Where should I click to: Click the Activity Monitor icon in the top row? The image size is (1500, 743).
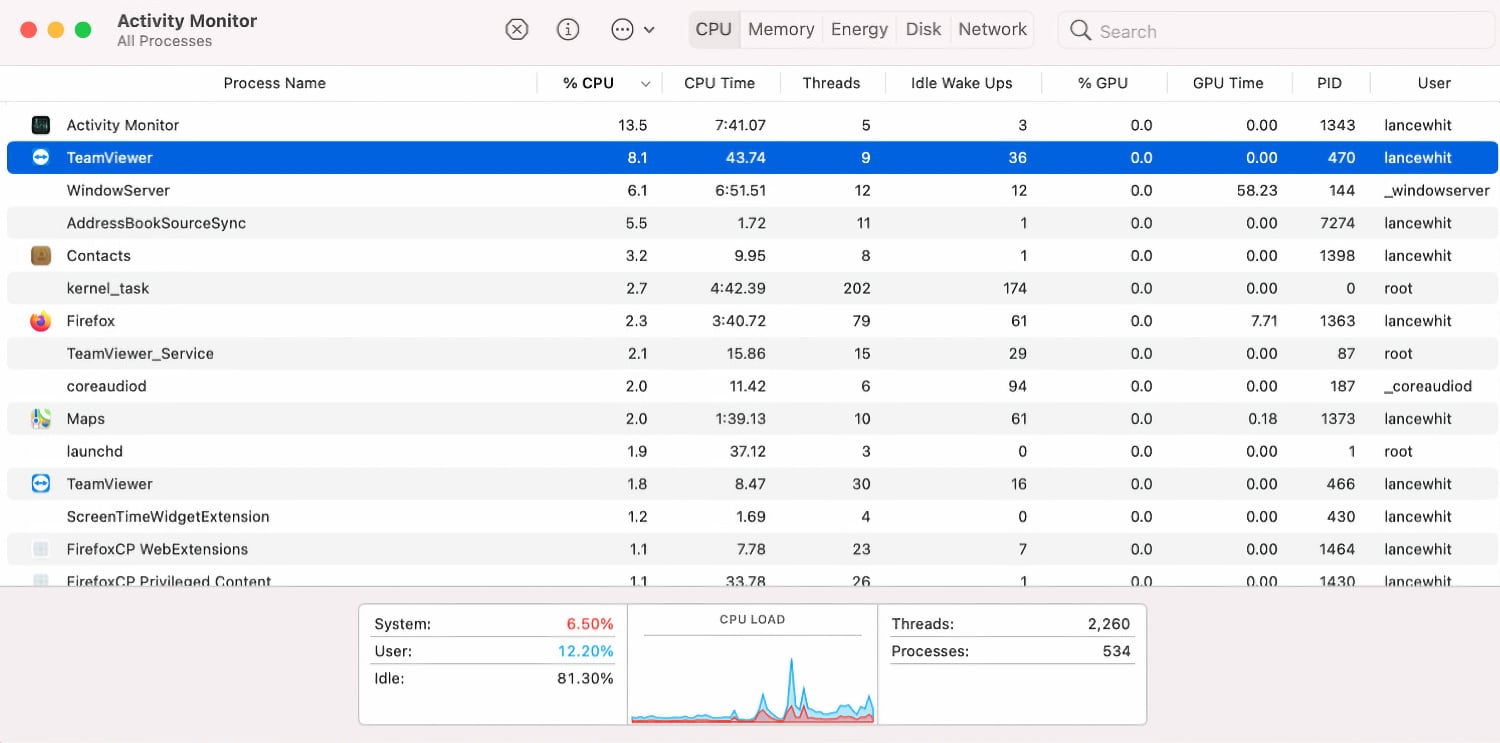click(x=41, y=124)
